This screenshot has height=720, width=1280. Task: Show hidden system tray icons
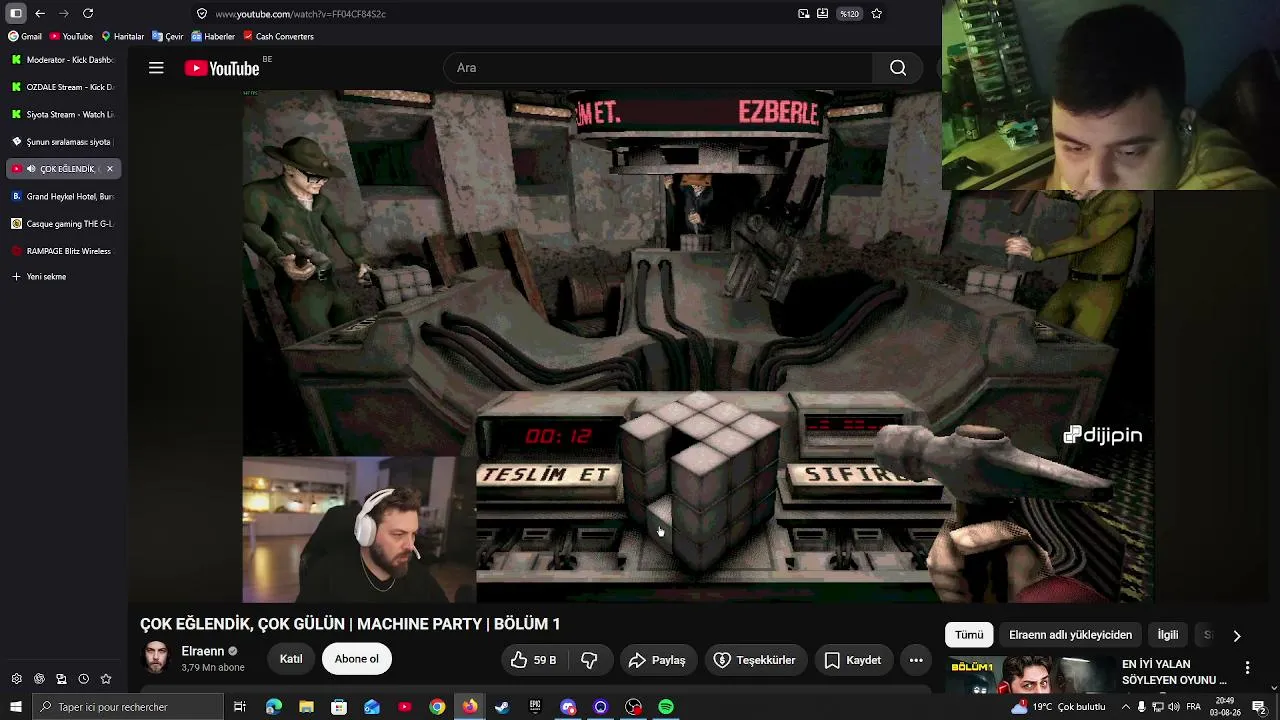1127,707
